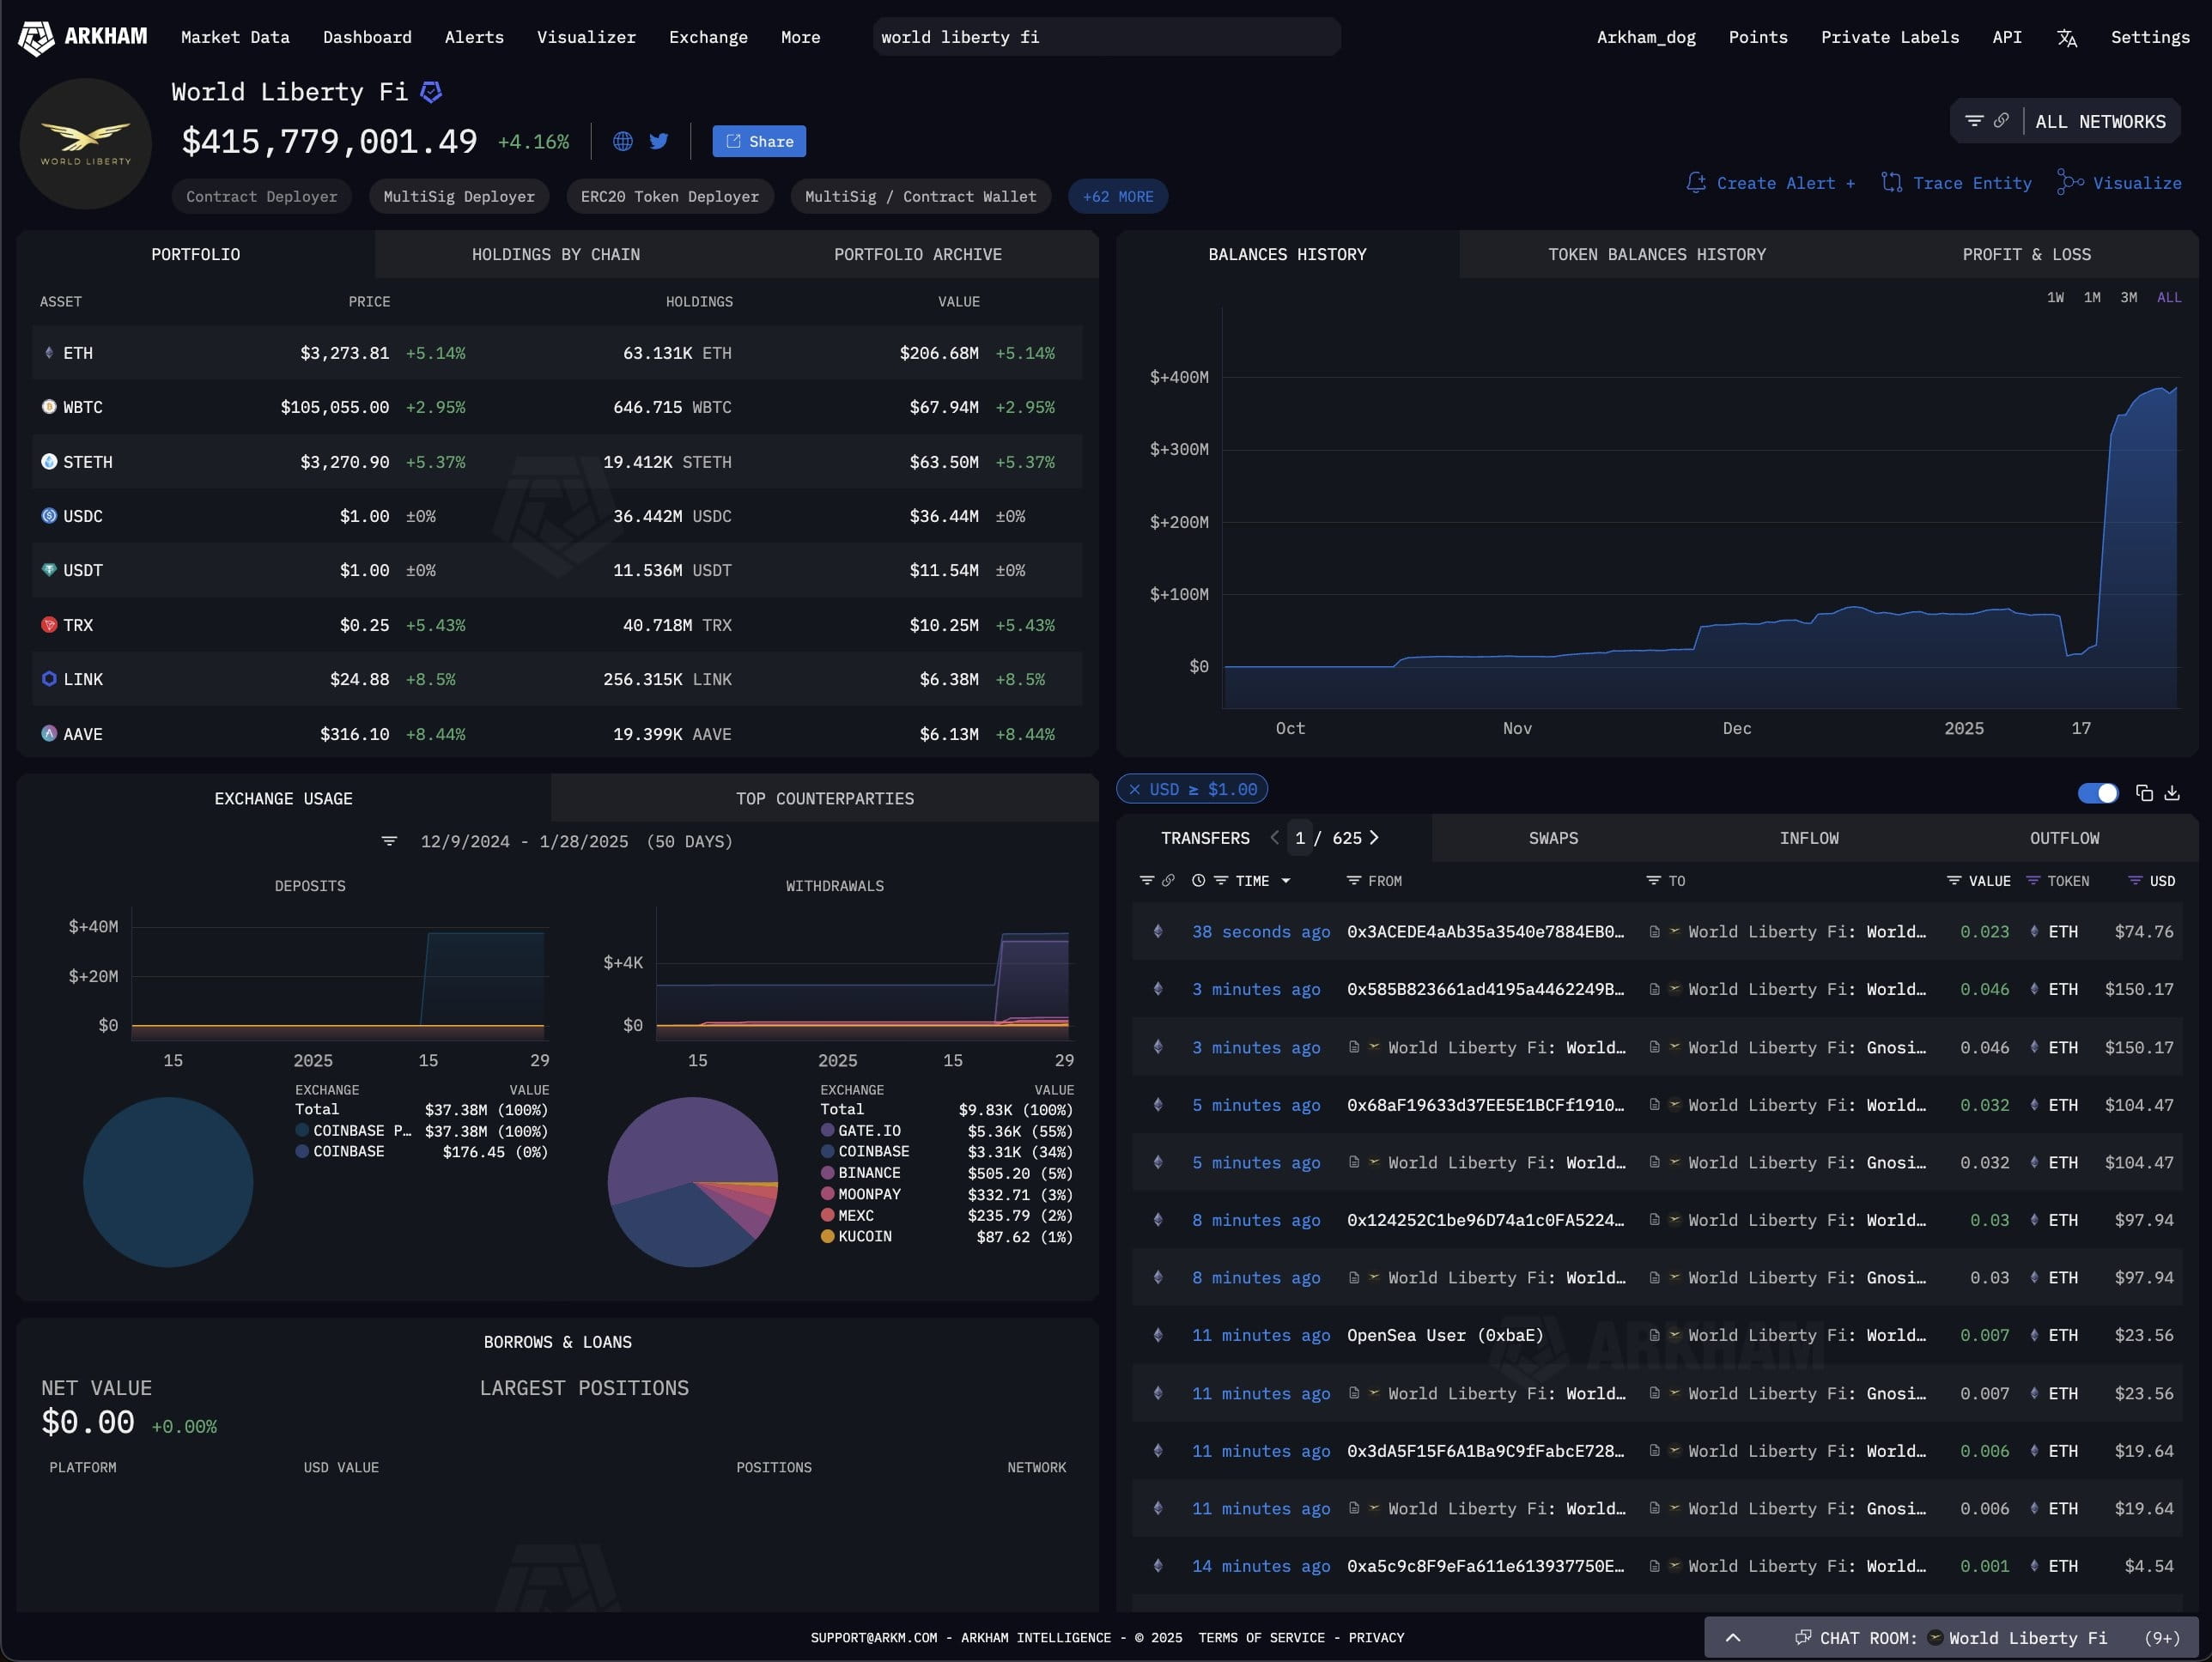Viewport: 2212px width, 1662px height.
Task: Open the entity's Twitter bird icon
Action: [x=659, y=141]
